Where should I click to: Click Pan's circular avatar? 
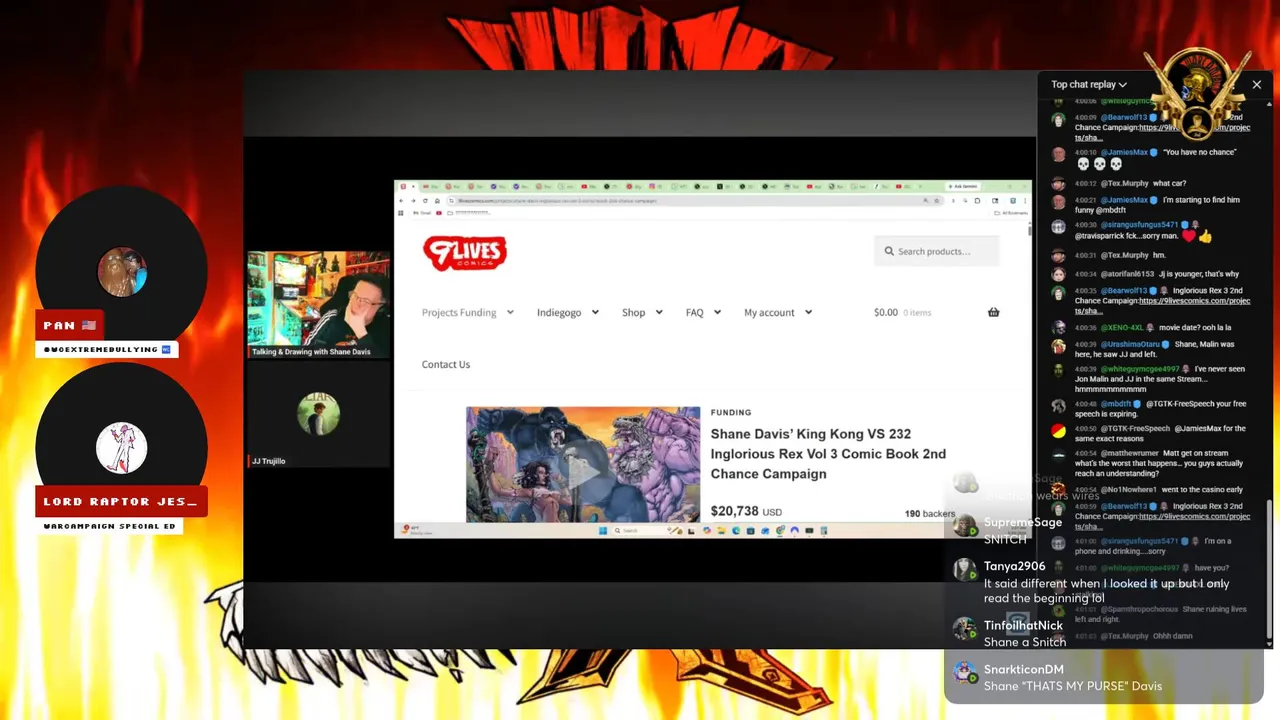pos(122,272)
